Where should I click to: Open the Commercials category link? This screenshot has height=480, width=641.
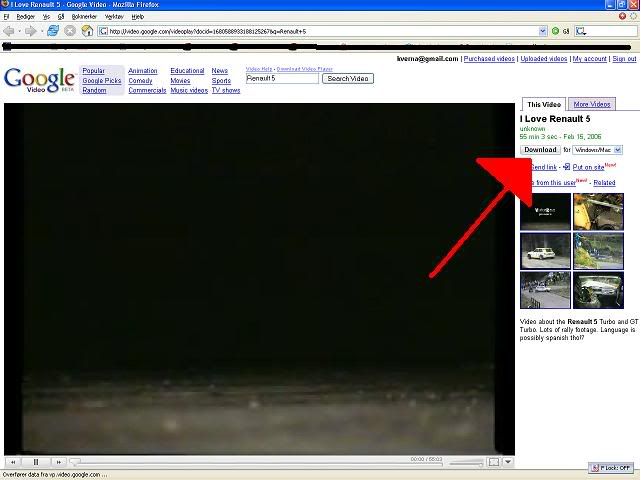[147, 90]
